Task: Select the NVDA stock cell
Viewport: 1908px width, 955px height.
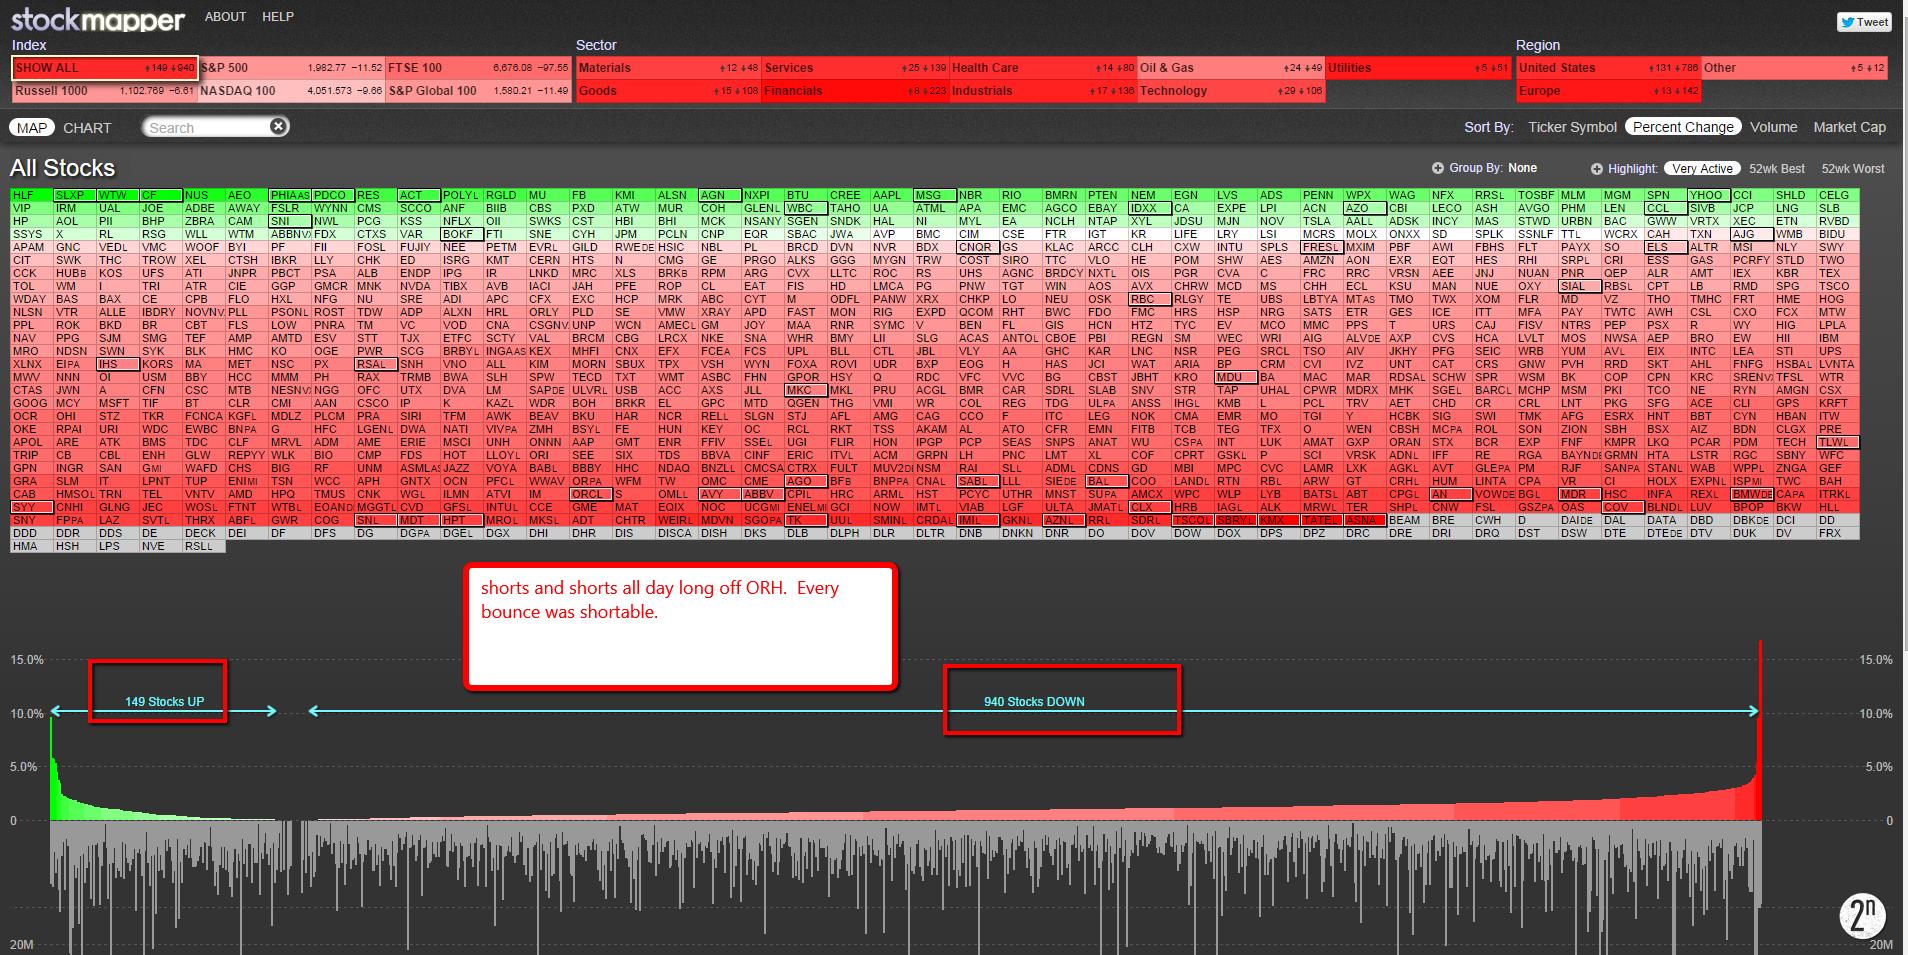Action: pyautogui.click(x=418, y=287)
